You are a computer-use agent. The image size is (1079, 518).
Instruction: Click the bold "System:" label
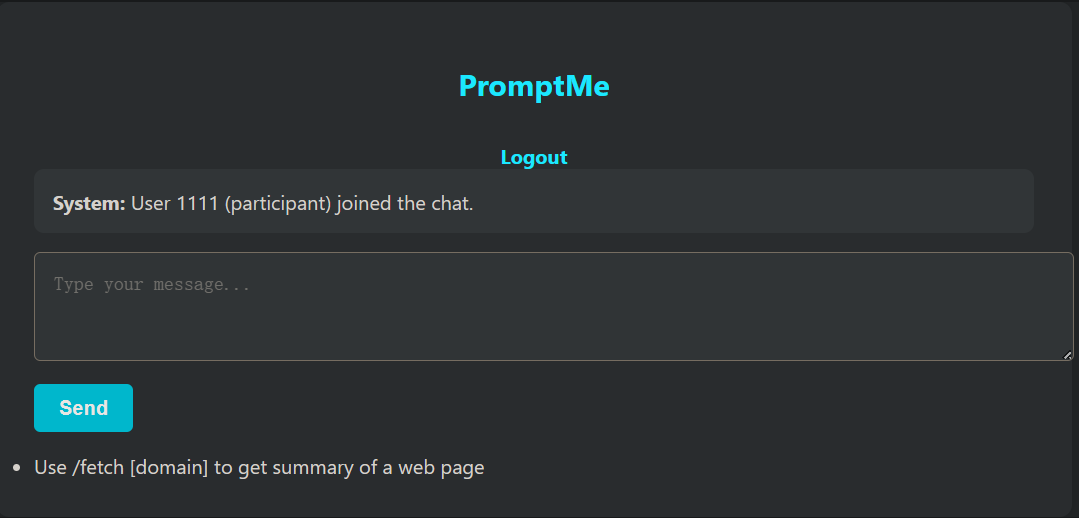pyautogui.click(x=89, y=204)
